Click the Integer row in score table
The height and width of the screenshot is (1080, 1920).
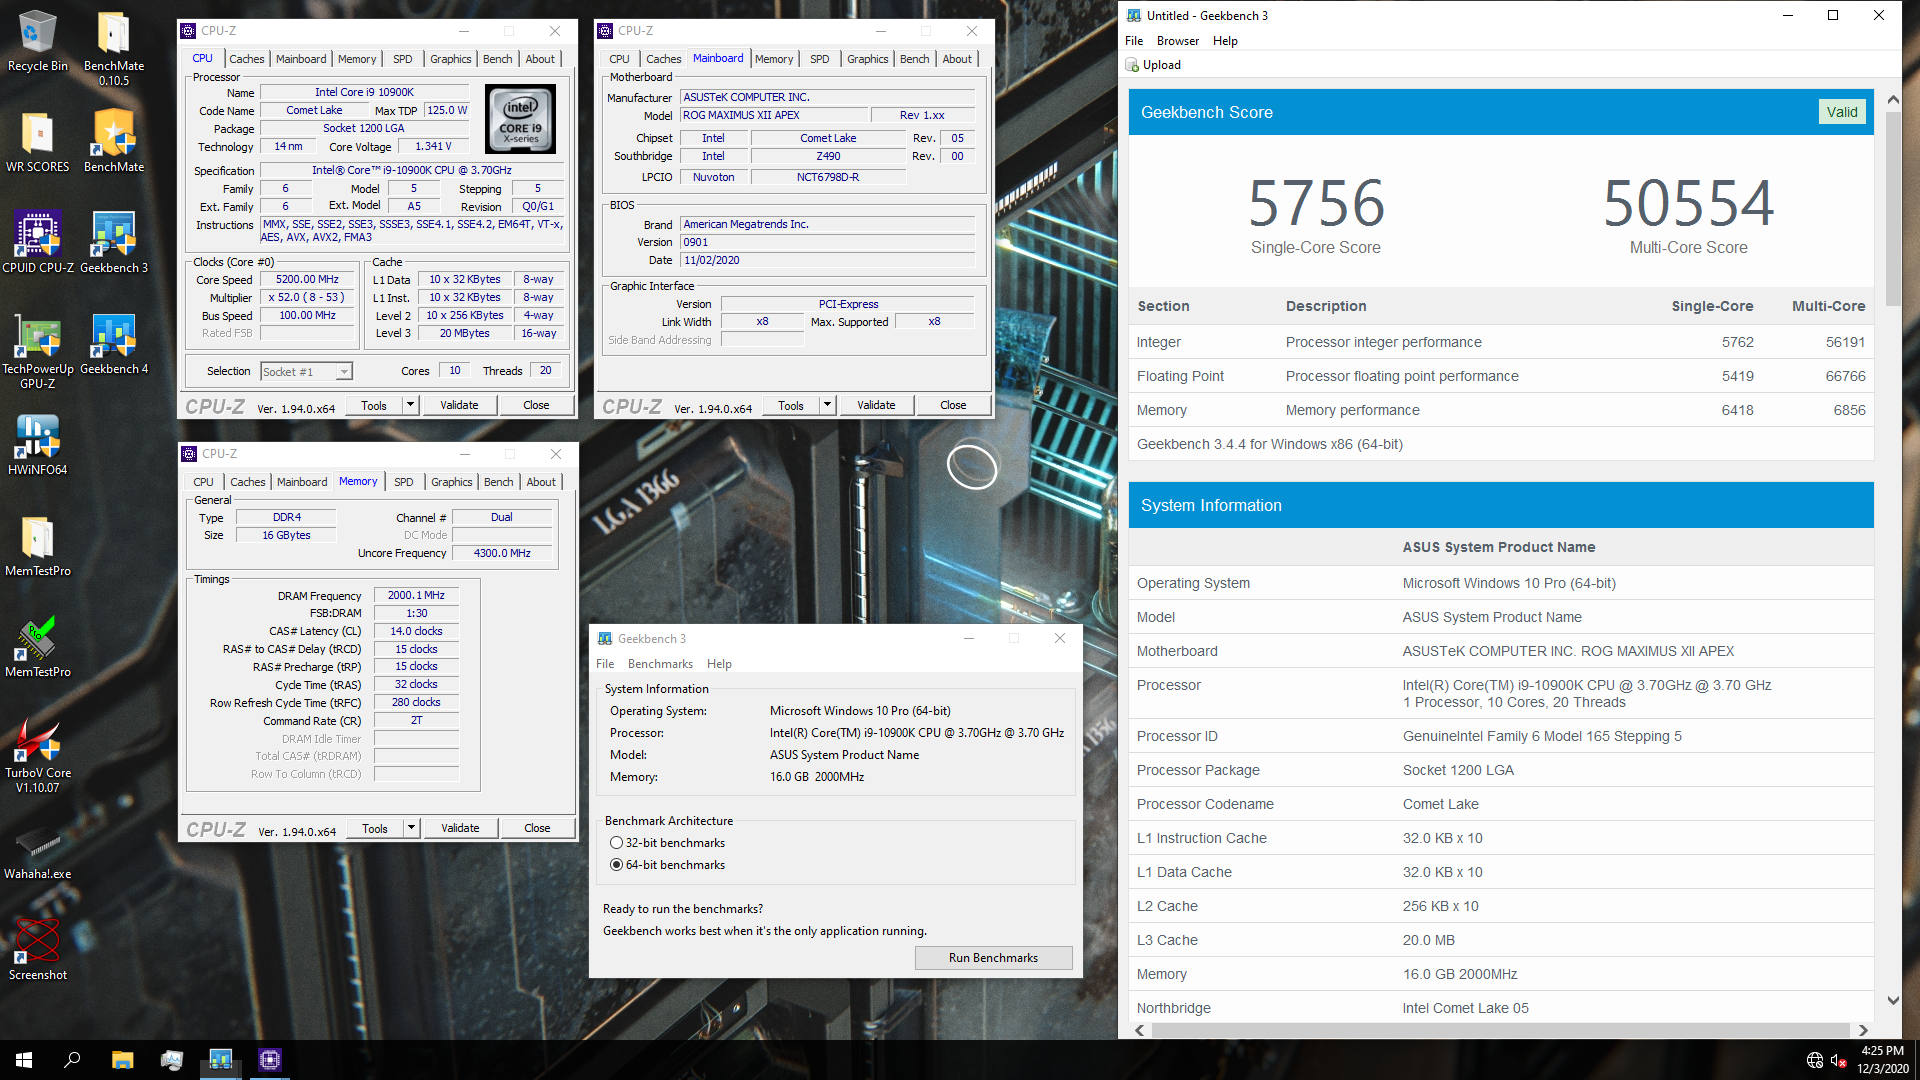[1501, 342]
